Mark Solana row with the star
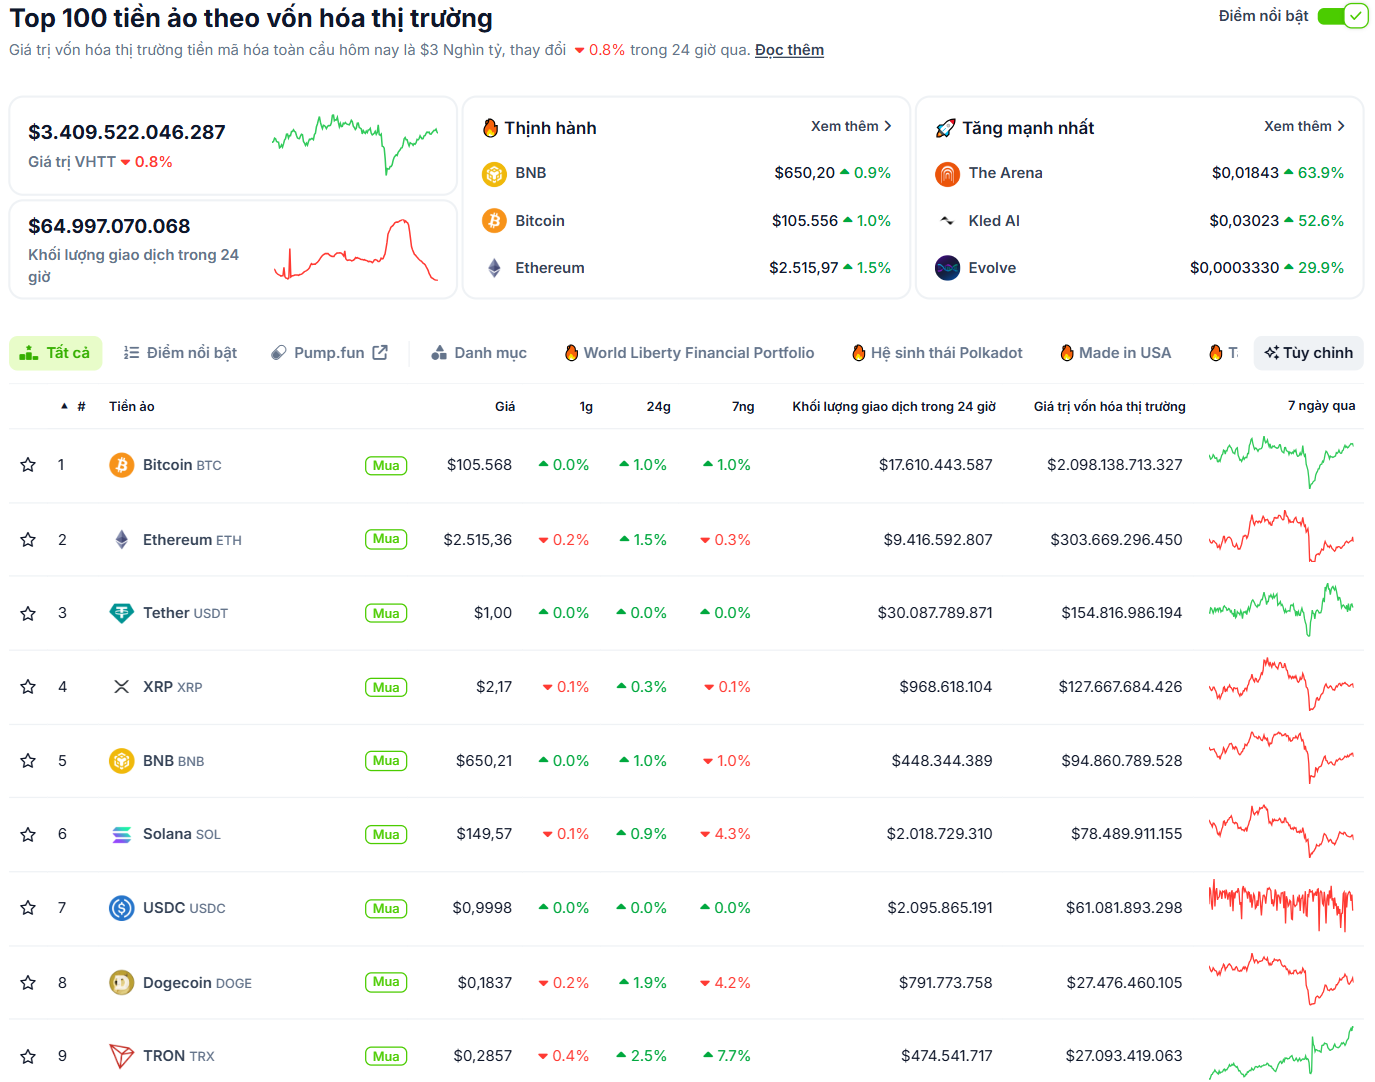 (28, 834)
